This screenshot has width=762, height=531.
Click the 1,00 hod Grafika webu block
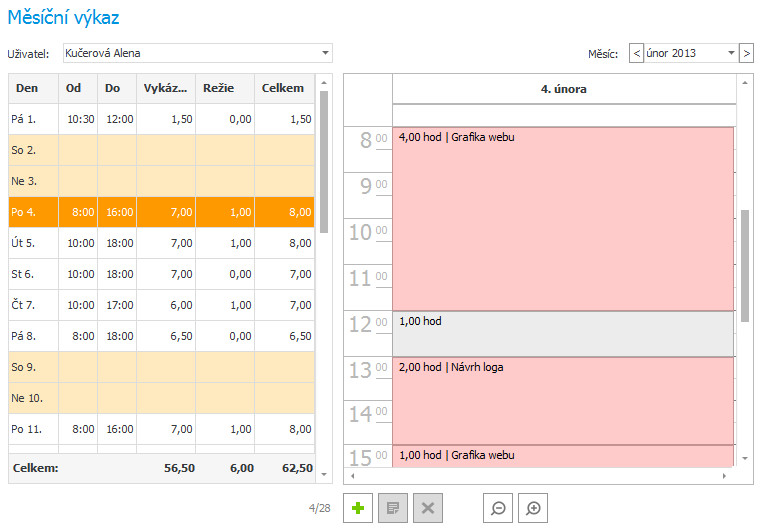tap(563, 457)
